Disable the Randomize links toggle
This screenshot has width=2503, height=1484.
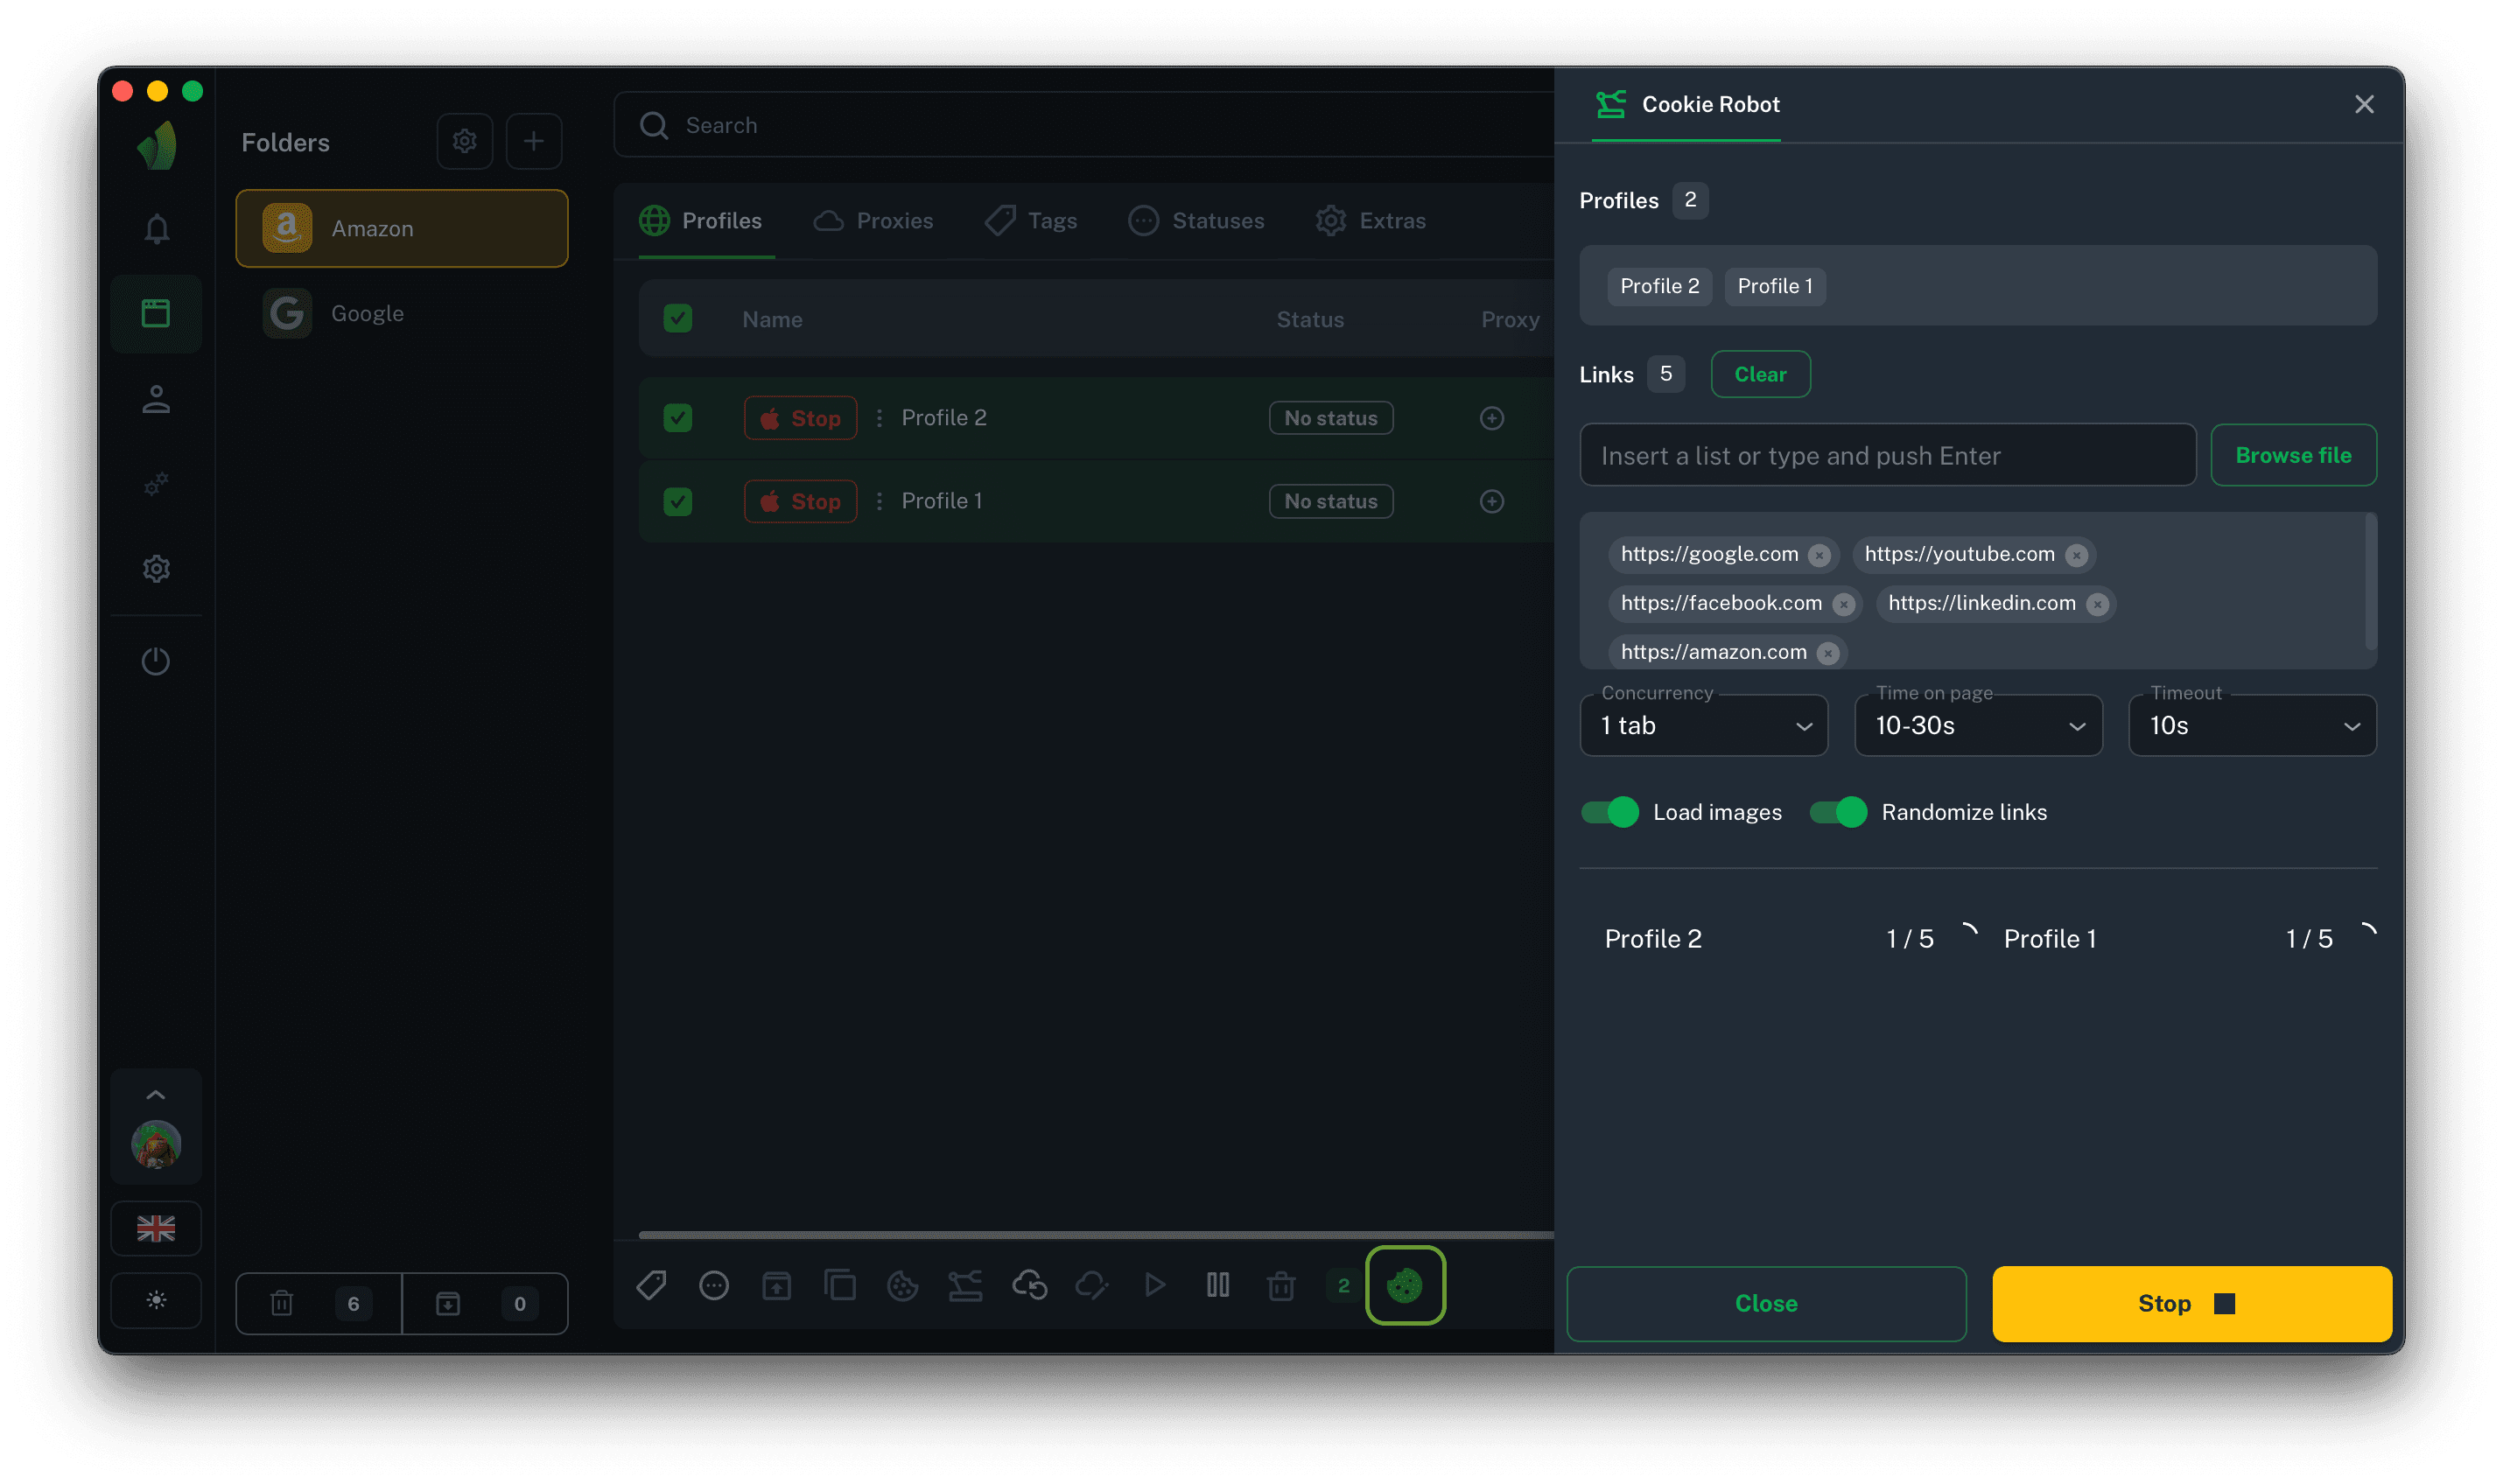1838,812
